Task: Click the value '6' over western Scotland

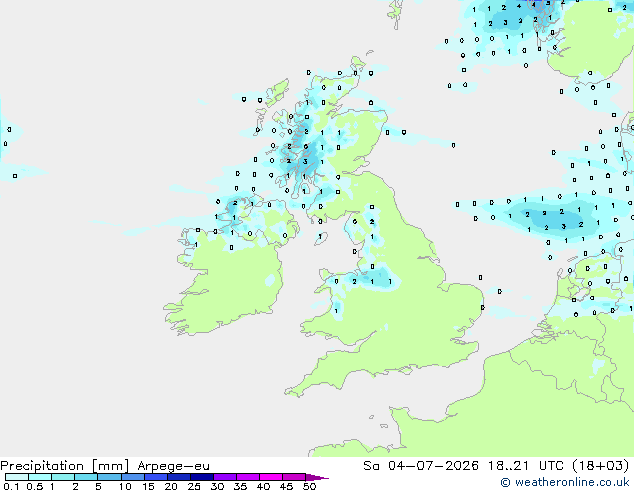Action: coord(306,147)
